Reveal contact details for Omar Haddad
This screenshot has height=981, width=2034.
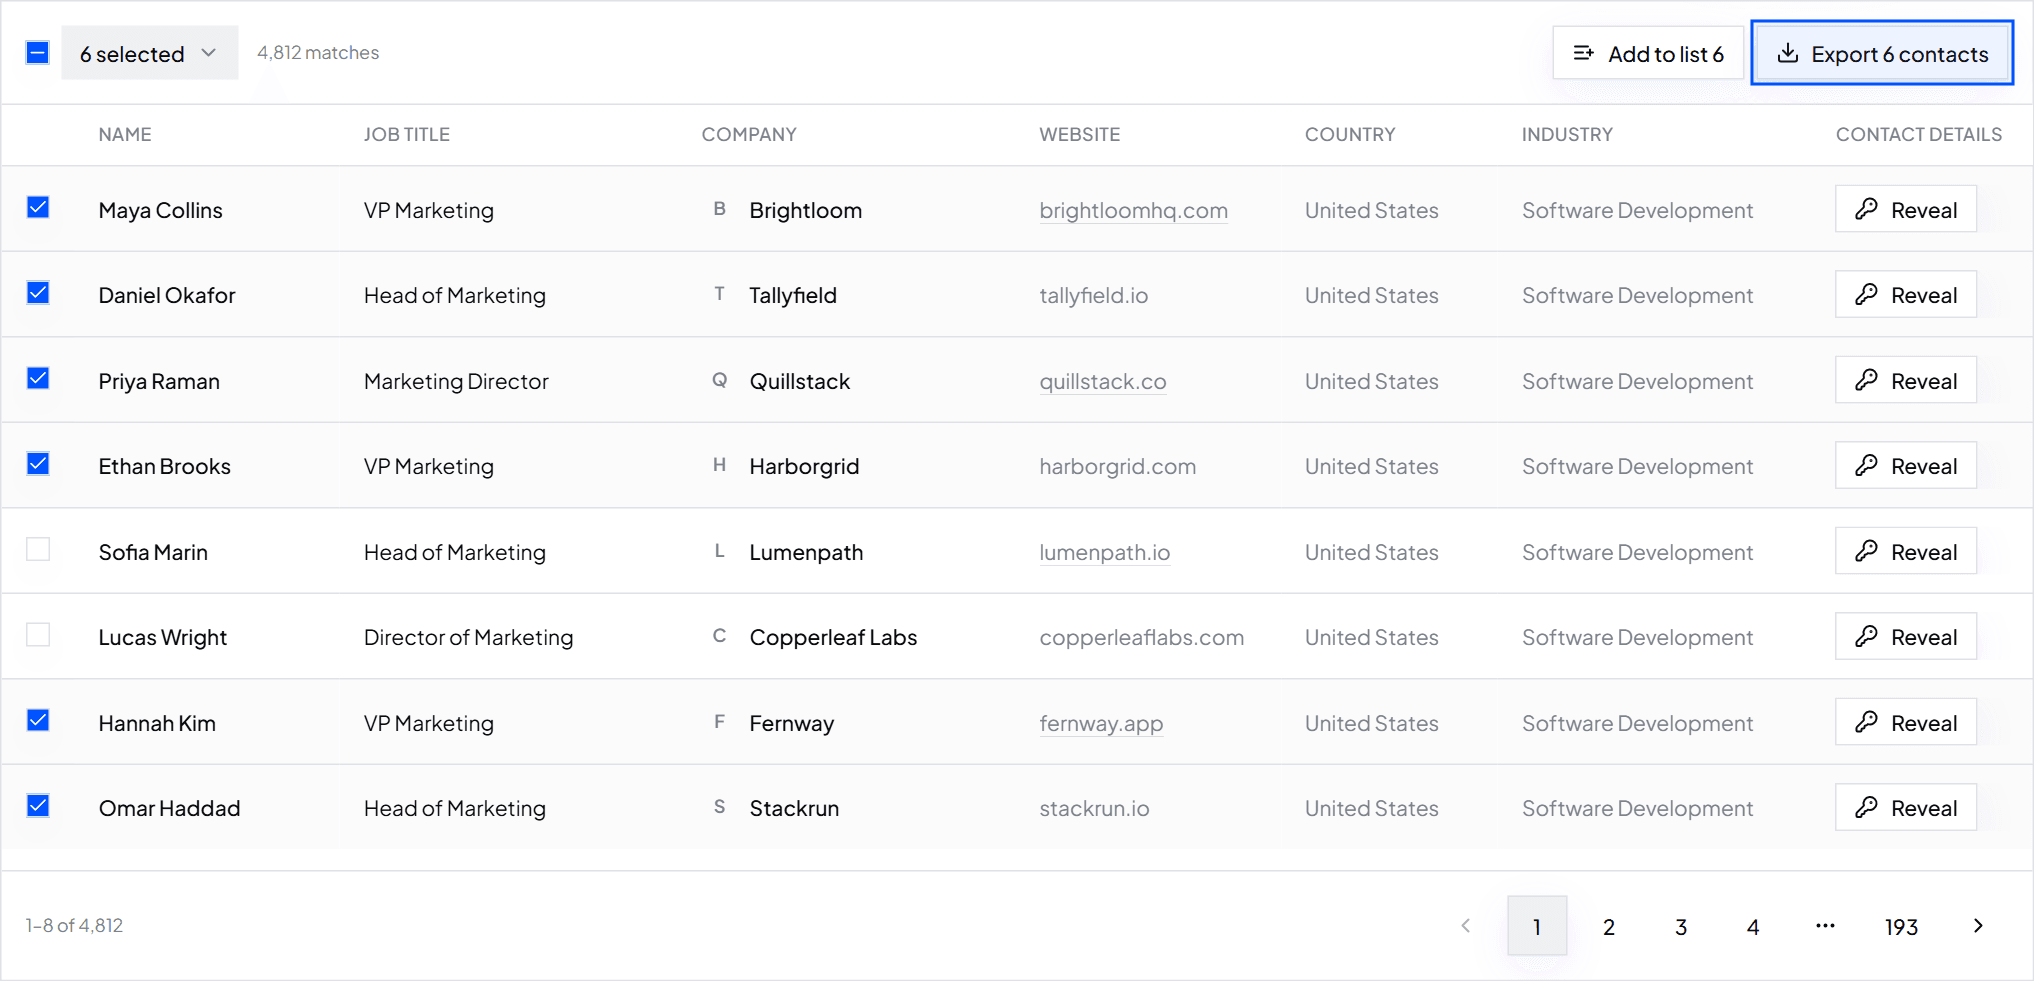coord(1906,807)
